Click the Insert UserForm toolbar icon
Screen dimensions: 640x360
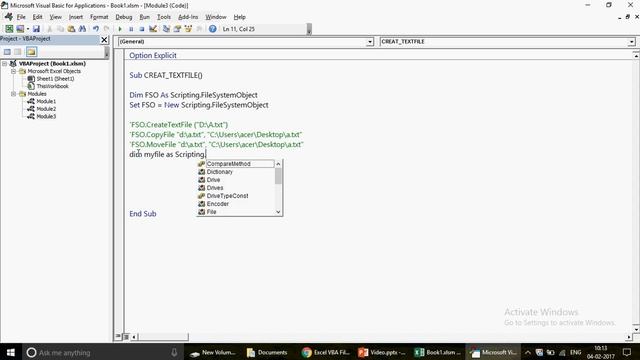20,29
